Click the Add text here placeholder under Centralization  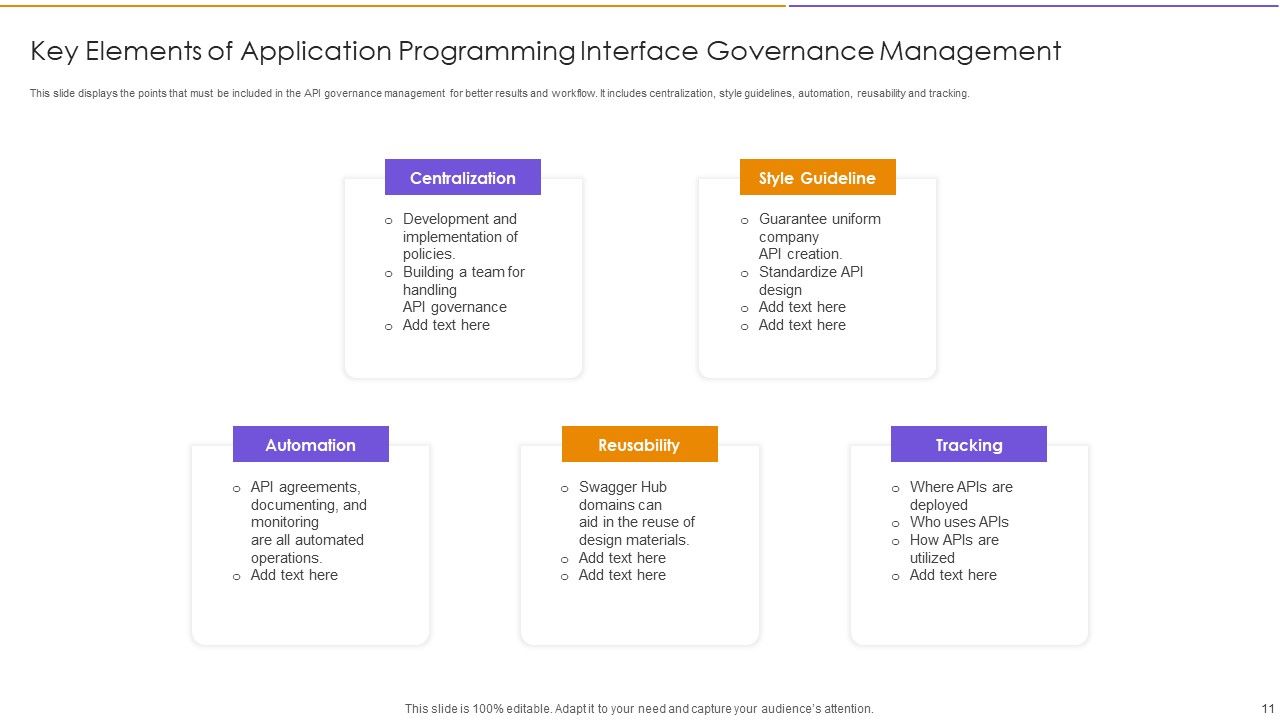[446, 325]
